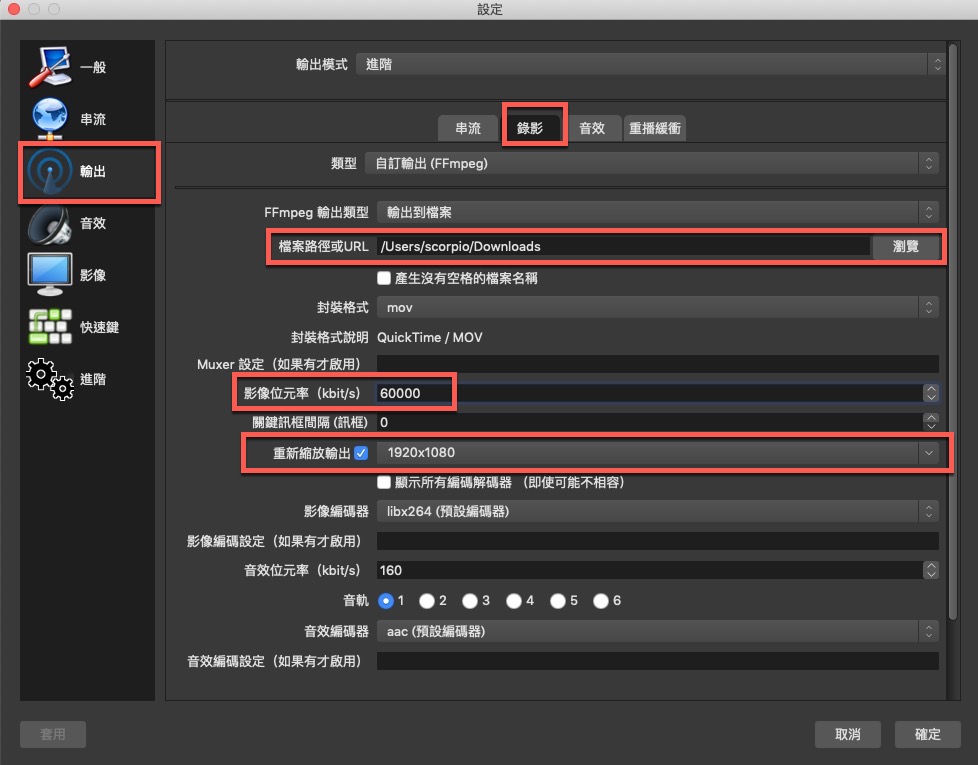Select audio track 3 radio button
This screenshot has width=978, height=765.
coord(470,600)
